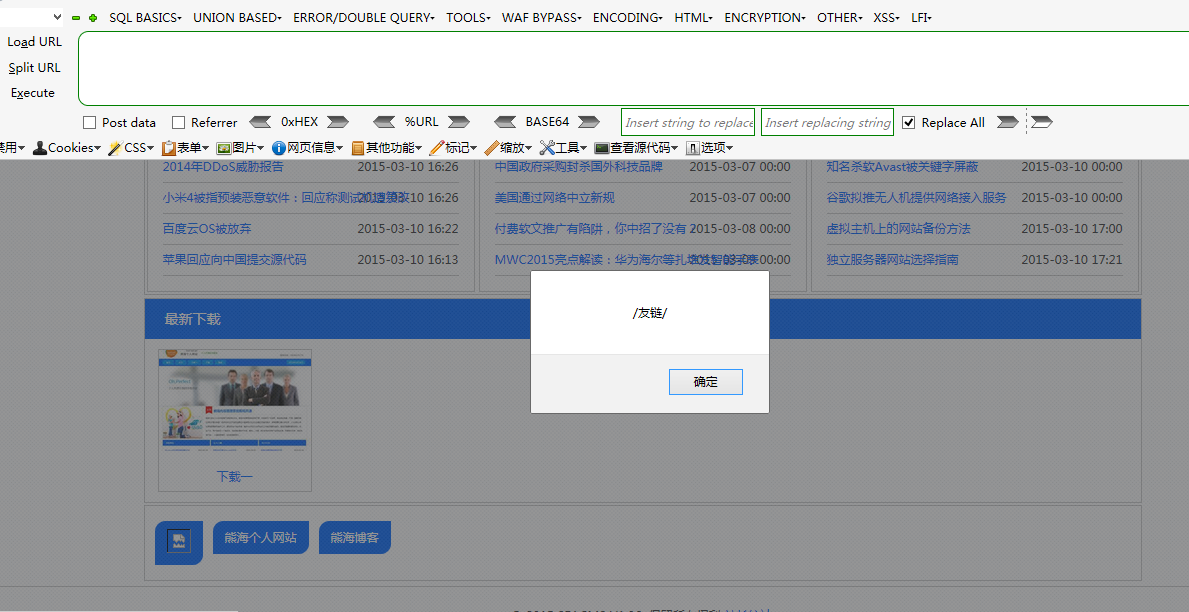Focus the Insert string to replace field
Screen dimensions: 1189x612
(x=688, y=122)
